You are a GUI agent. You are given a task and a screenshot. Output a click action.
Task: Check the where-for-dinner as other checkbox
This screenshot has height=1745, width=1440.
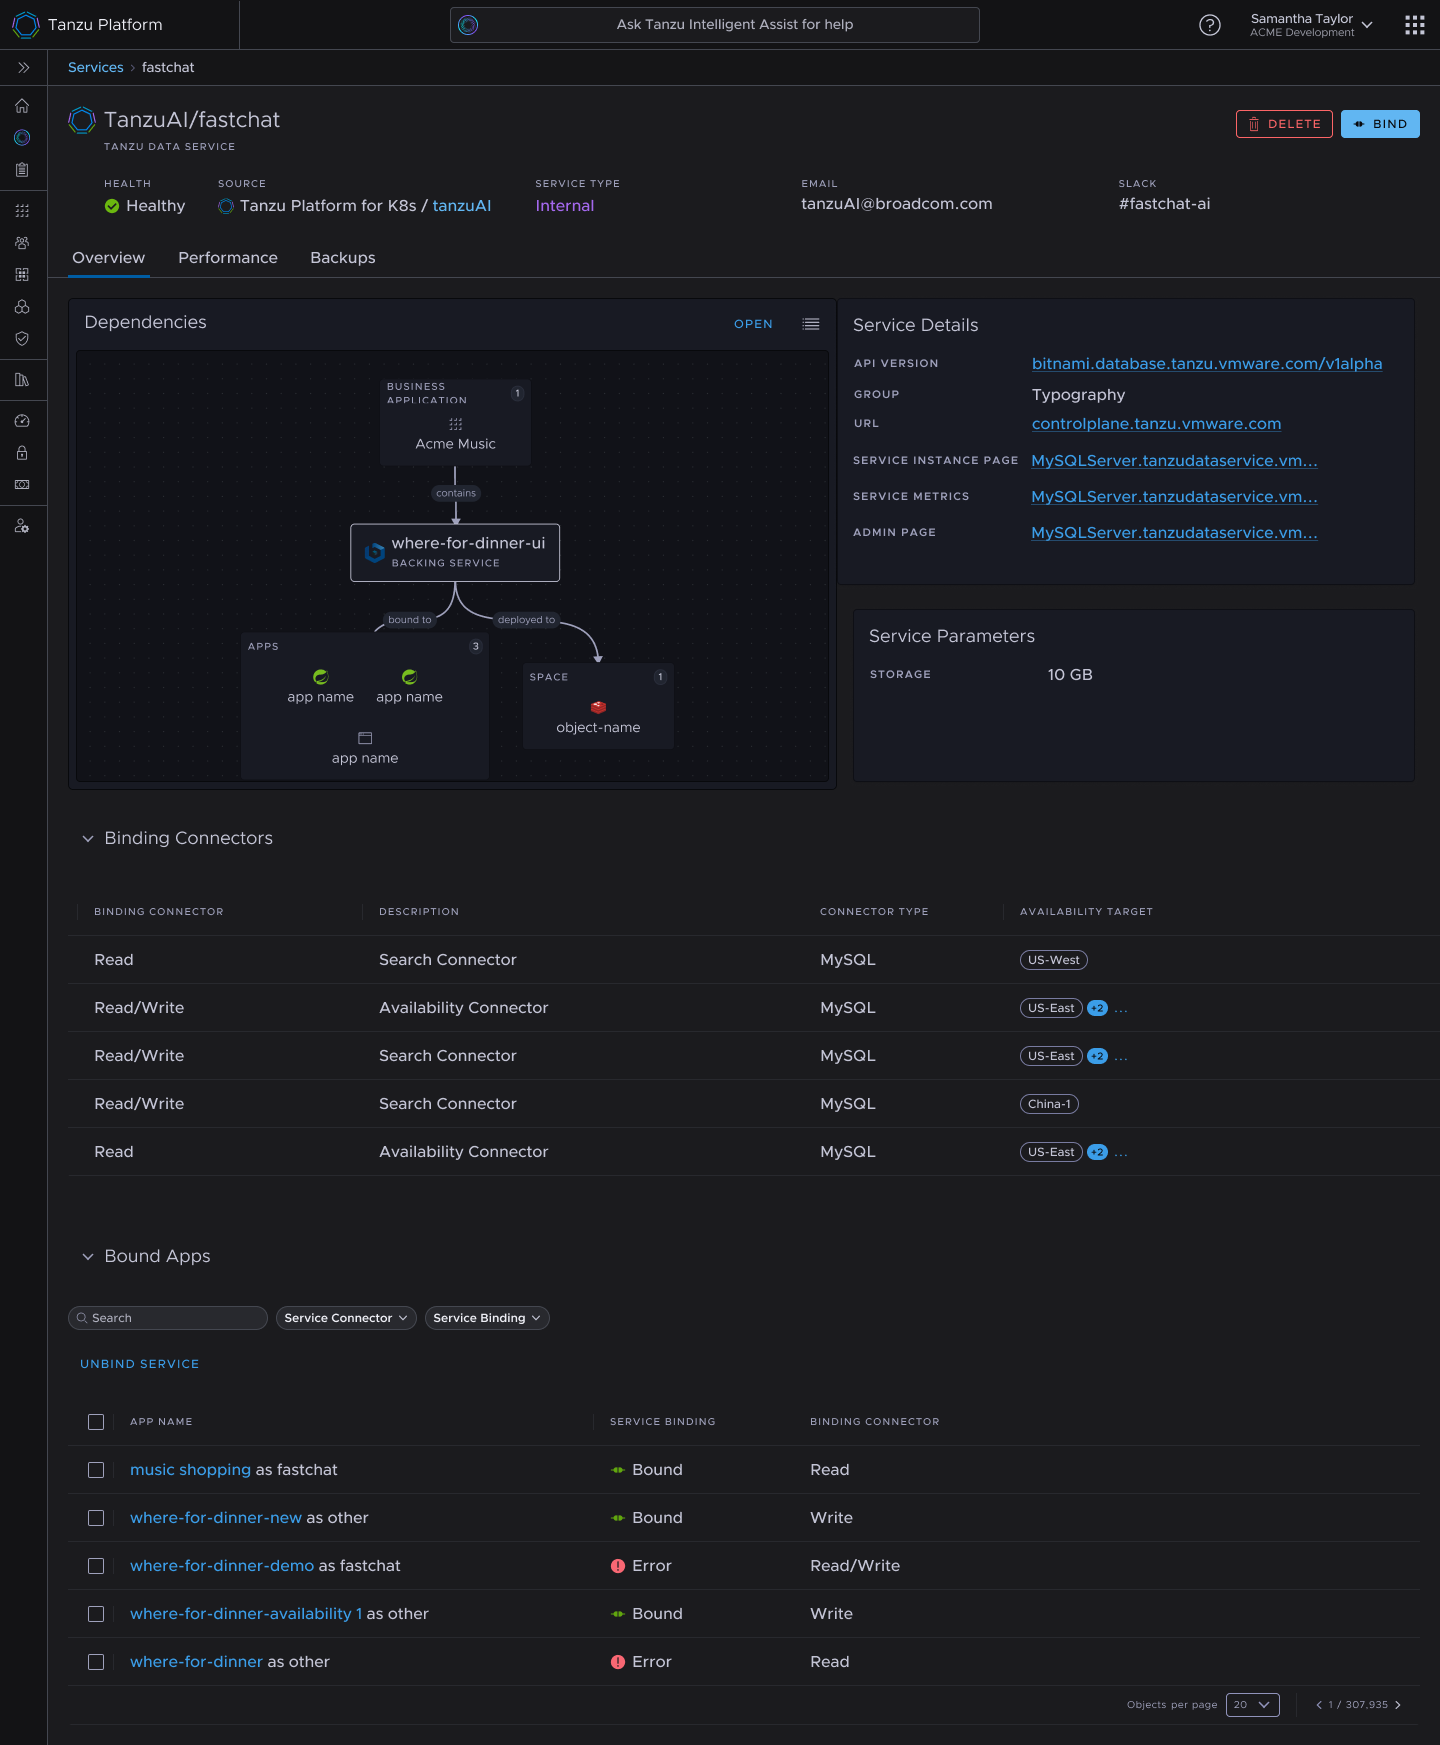click(96, 1662)
